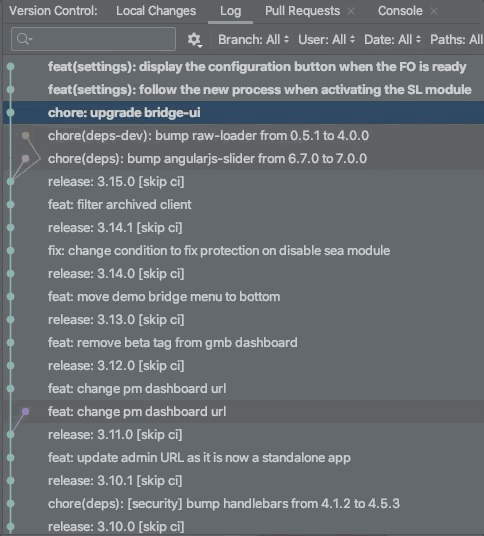
Task: Select commit 'chore: upgrade bridge-ui'
Action: 243,112
